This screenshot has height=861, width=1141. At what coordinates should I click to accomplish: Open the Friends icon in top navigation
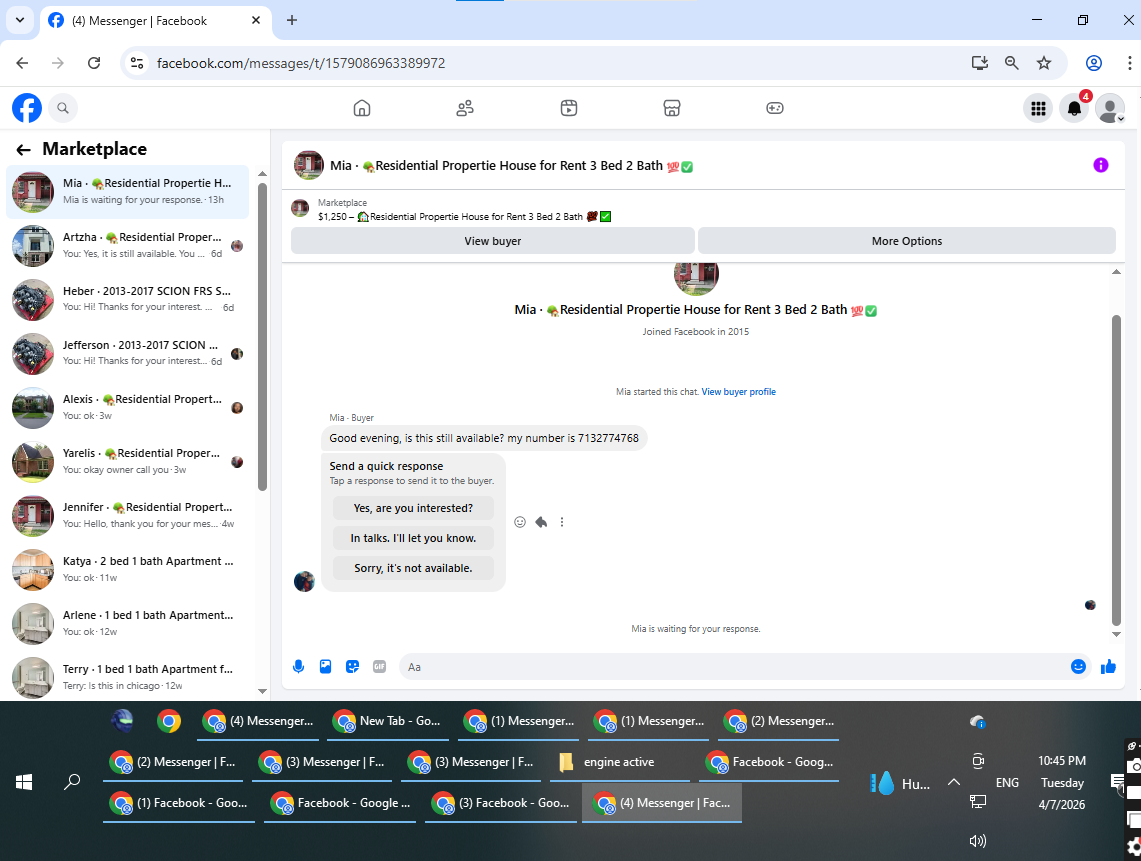(x=465, y=108)
